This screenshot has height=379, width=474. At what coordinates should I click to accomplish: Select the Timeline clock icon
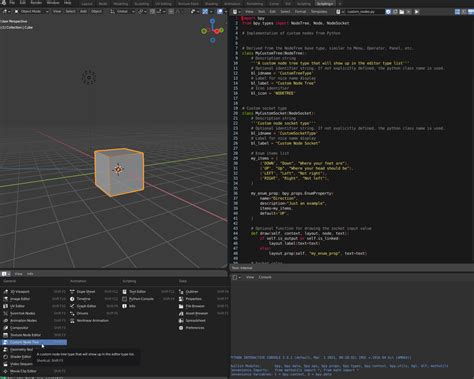tap(72, 299)
